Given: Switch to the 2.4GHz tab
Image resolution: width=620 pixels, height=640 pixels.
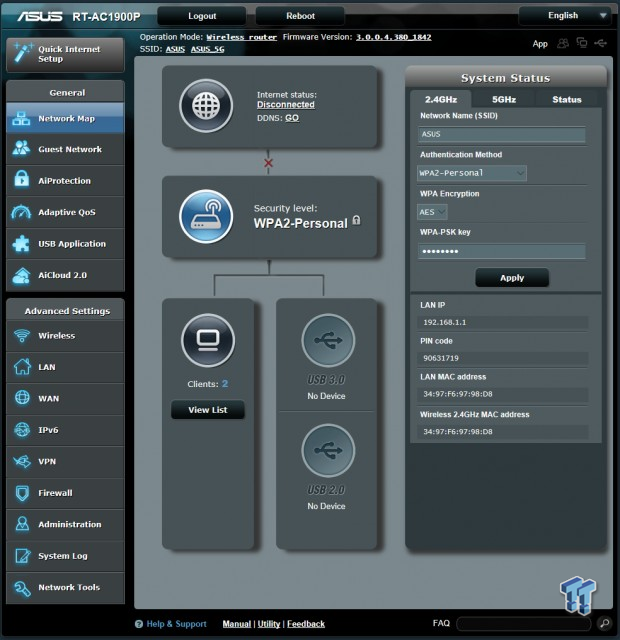Looking at the screenshot, I should click(x=441, y=100).
